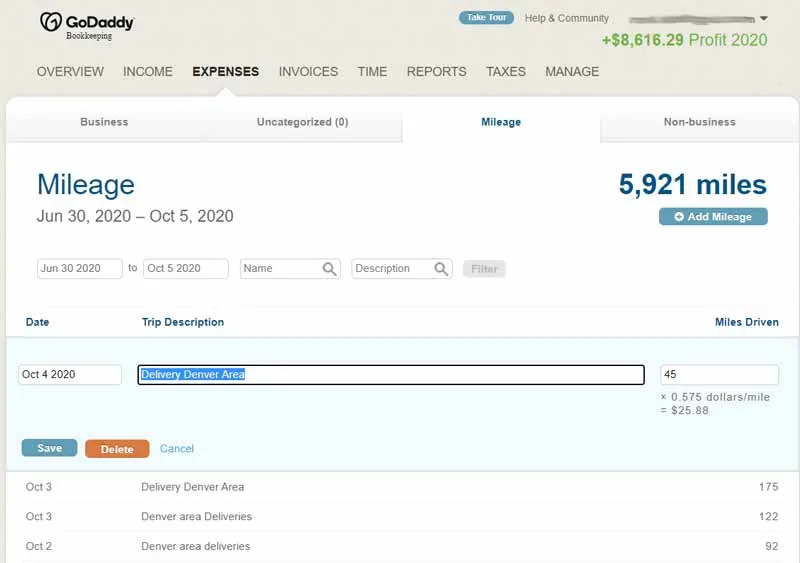Click the Jun 30 2020 start date field
The width and height of the screenshot is (800, 563).
pos(79,269)
